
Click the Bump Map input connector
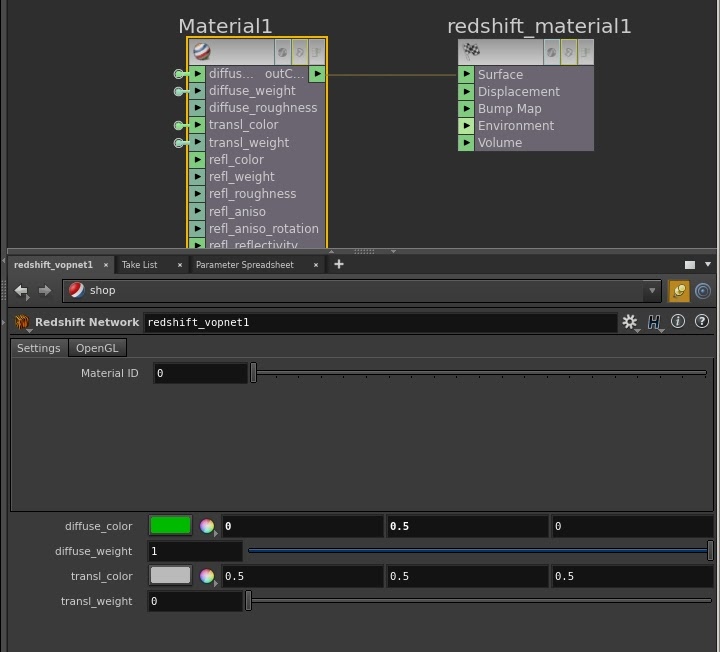click(466, 108)
